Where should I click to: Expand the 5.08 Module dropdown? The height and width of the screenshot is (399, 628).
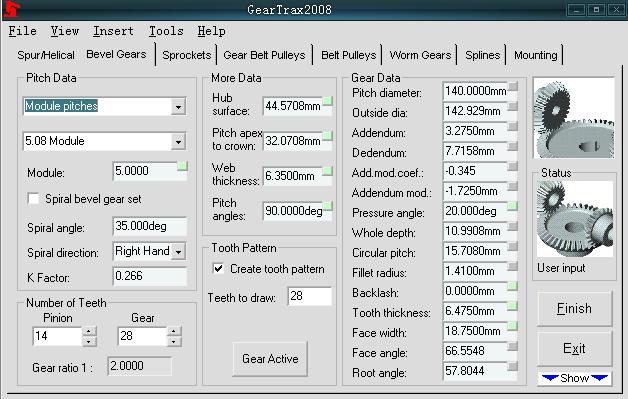(x=178, y=141)
